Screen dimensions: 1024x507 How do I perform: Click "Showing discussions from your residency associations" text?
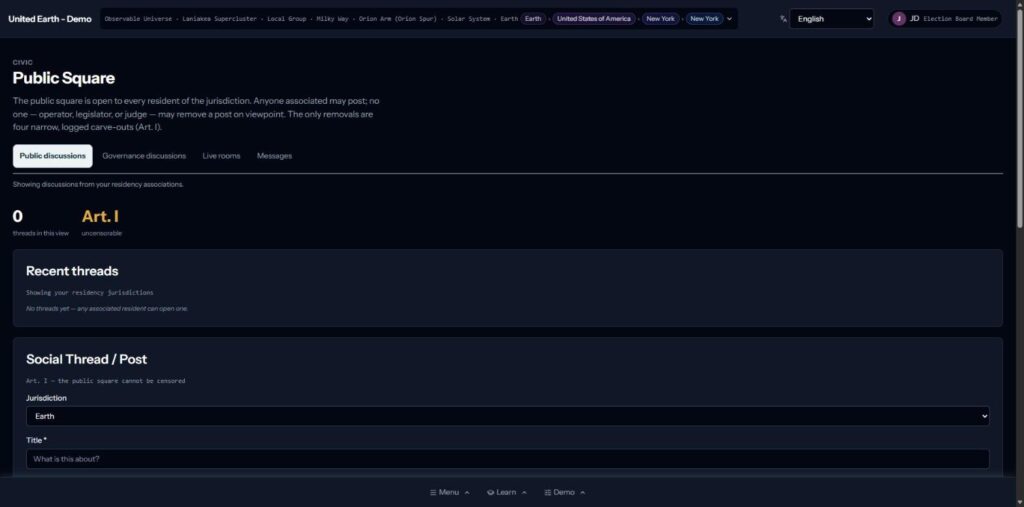click(x=98, y=185)
